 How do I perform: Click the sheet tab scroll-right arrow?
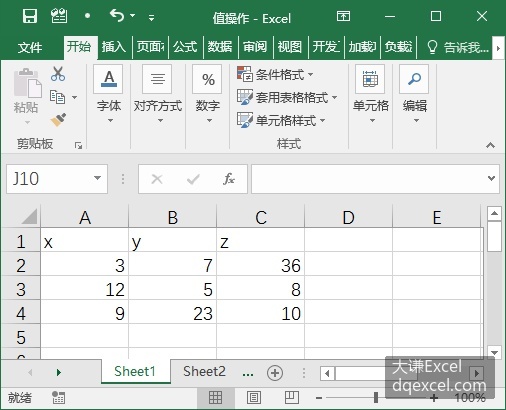tap(59, 372)
